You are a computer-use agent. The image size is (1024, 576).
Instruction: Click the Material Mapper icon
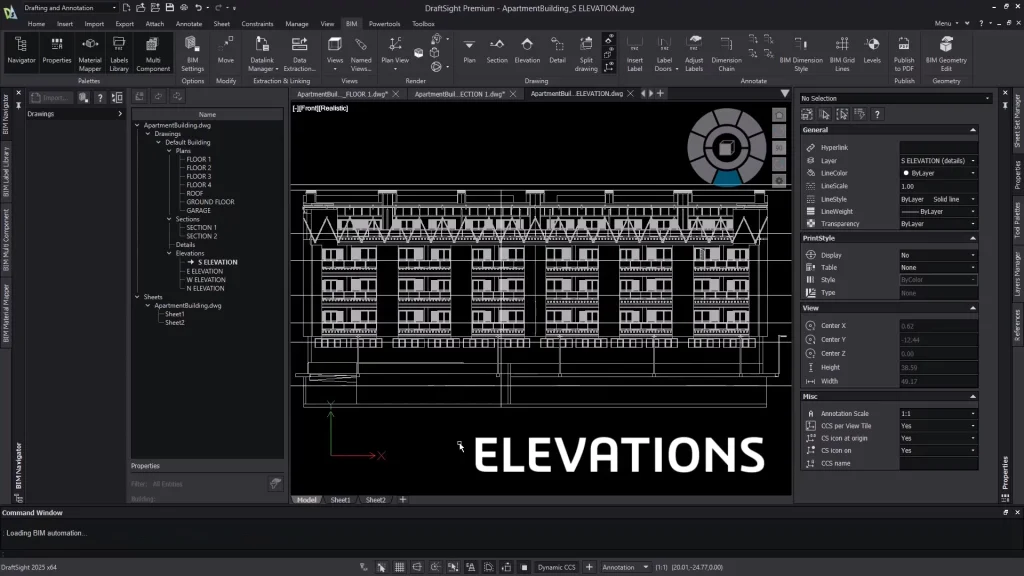click(90, 49)
